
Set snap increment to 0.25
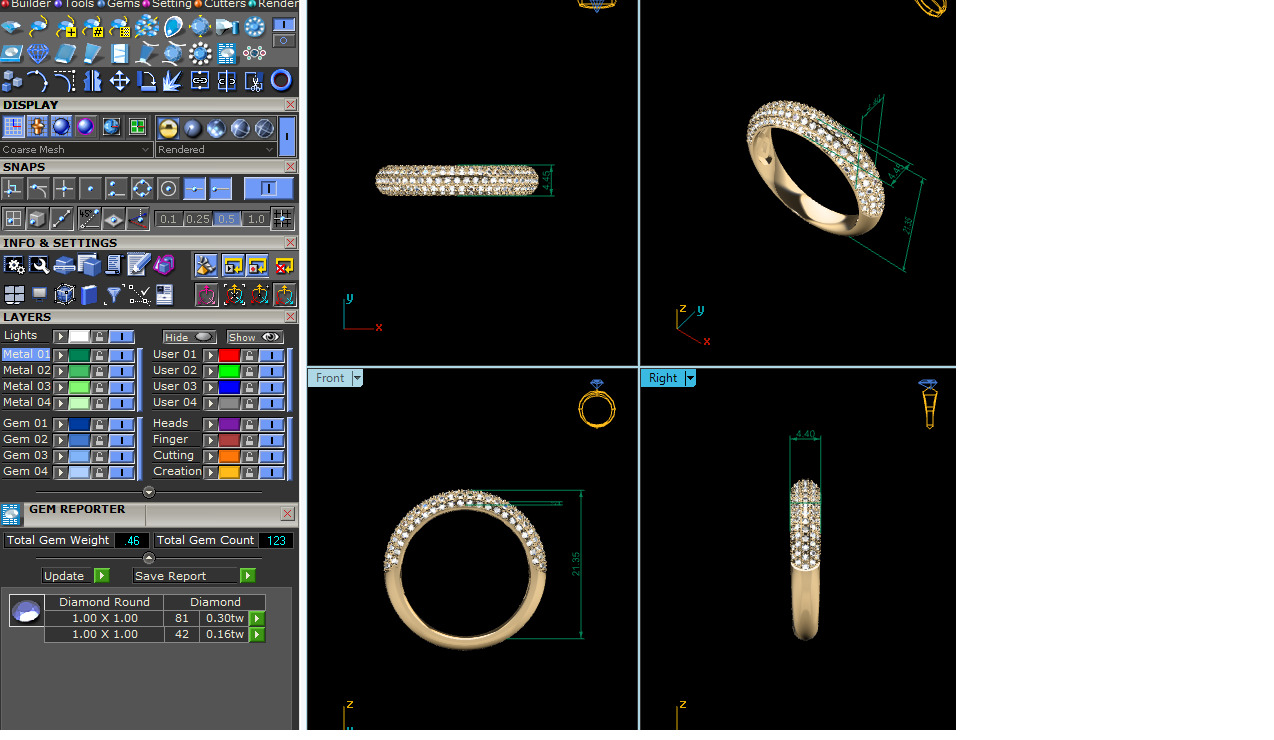click(x=198, y=219)
